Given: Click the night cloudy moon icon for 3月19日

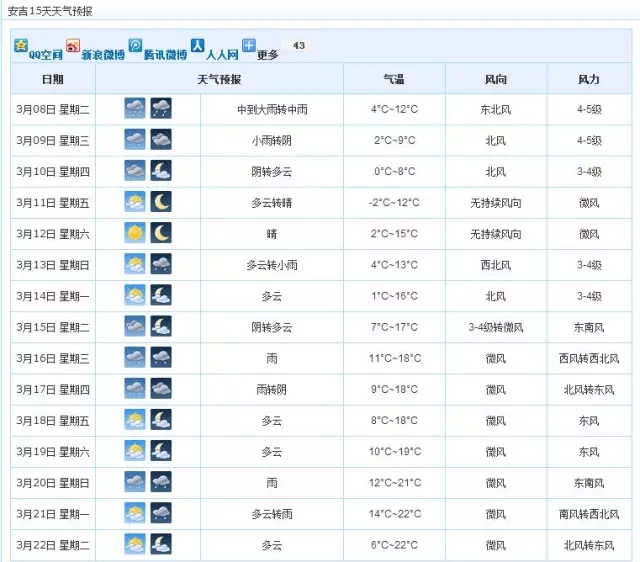Looking at the screenshot, I should 161,451.
